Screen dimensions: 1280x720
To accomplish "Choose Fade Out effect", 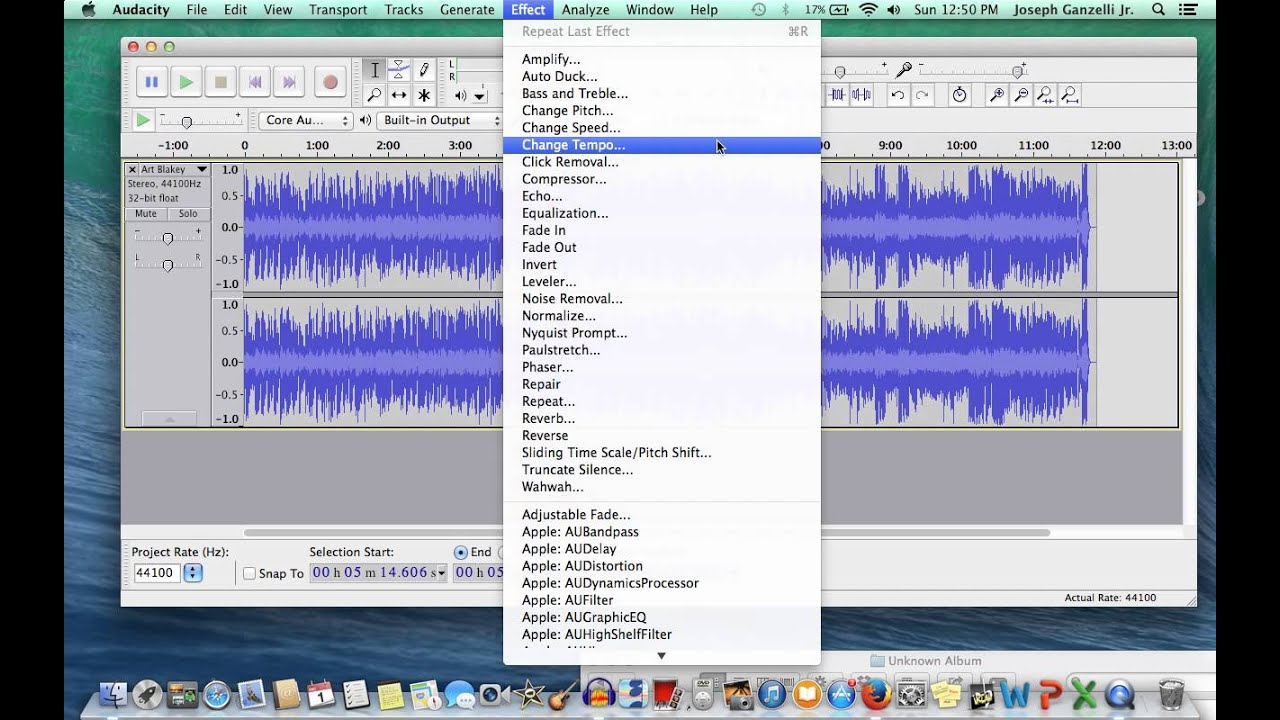I will (x=661, y=247).
